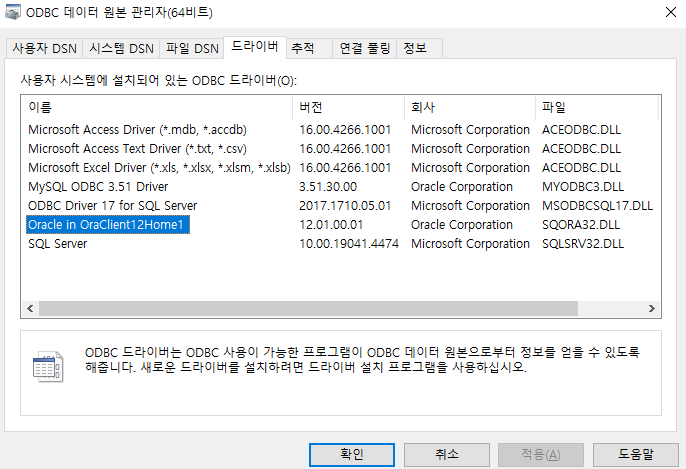Image resolution: width=686 pixels, height=469 pixels.
Task: Click the 파일 column header
Action: tap(597, 107)
